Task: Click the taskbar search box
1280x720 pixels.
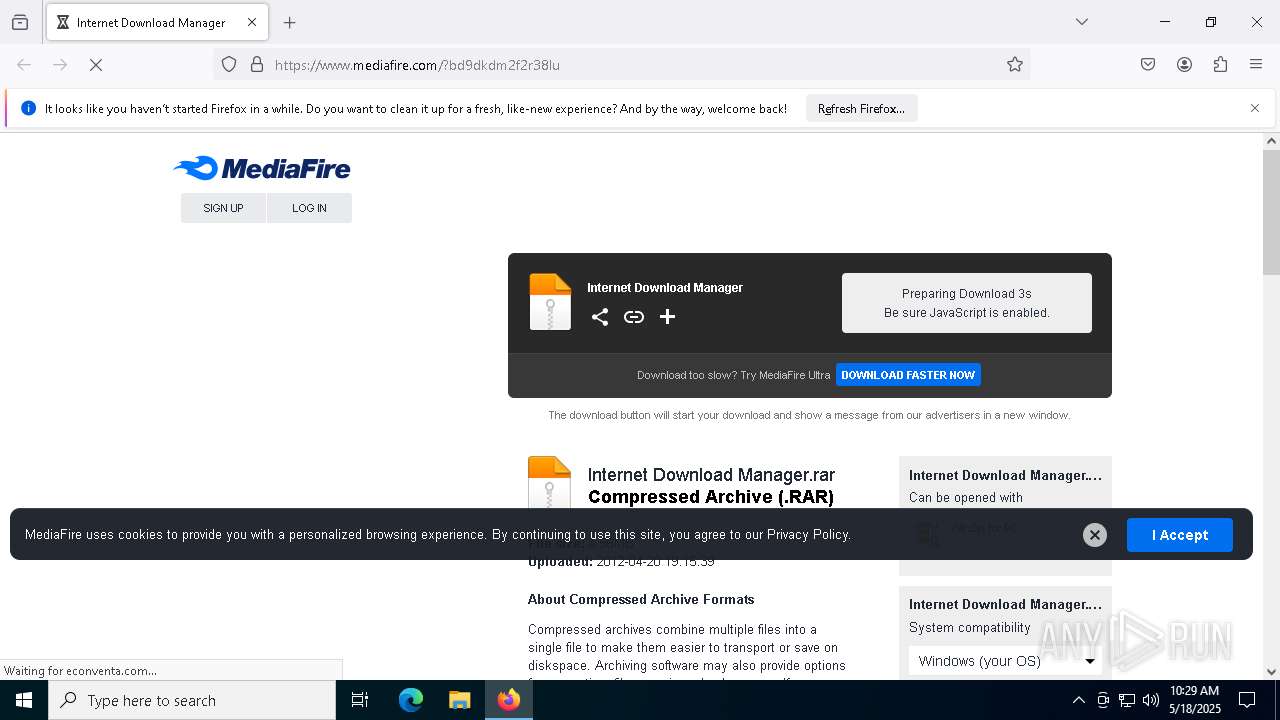Action: click(x=192, y=700)
